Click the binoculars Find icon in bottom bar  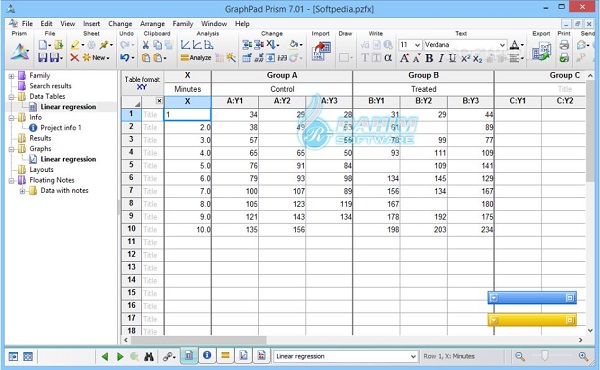click(x=149, y=357)
